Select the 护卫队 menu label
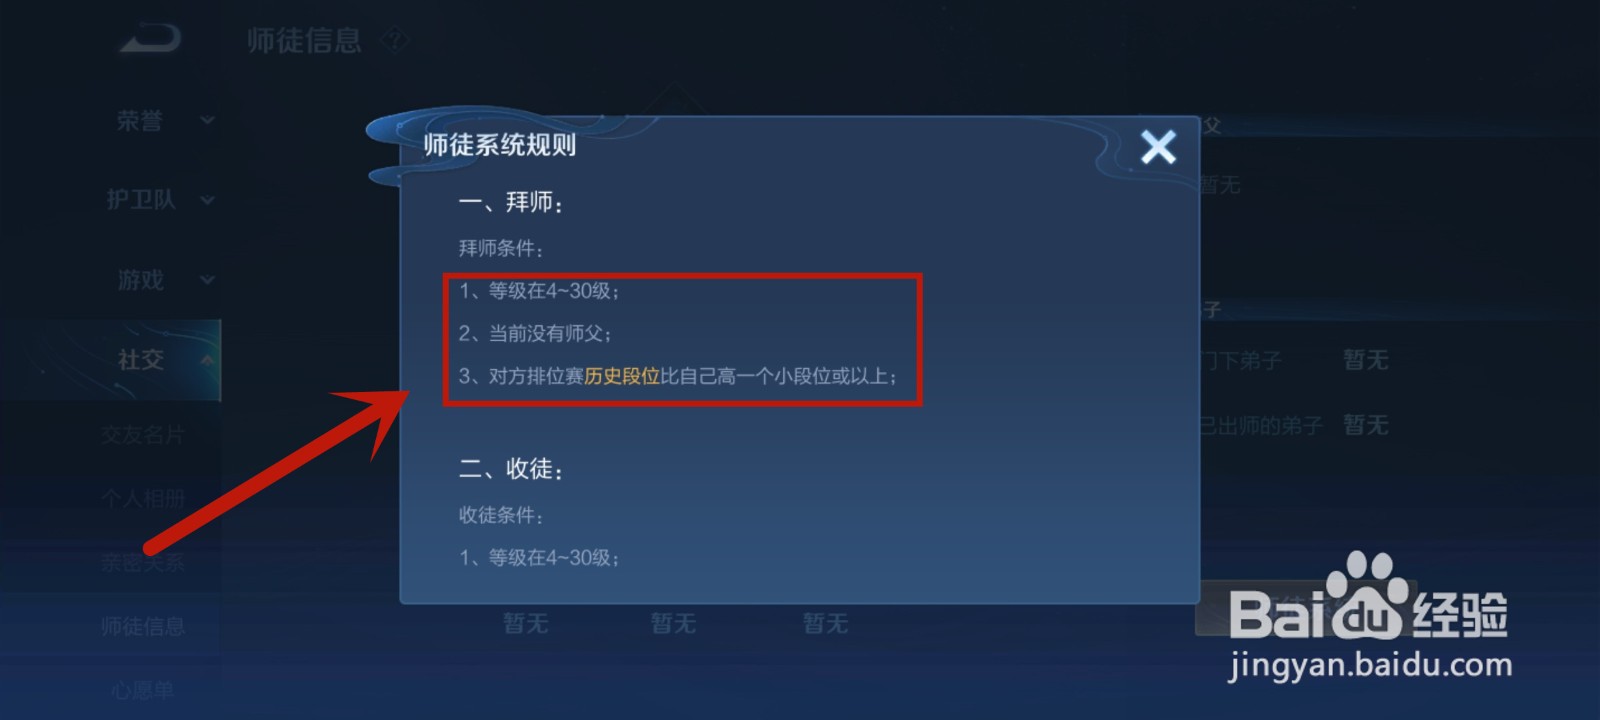This screenshot has width=1600, height=720. point(141,200)
